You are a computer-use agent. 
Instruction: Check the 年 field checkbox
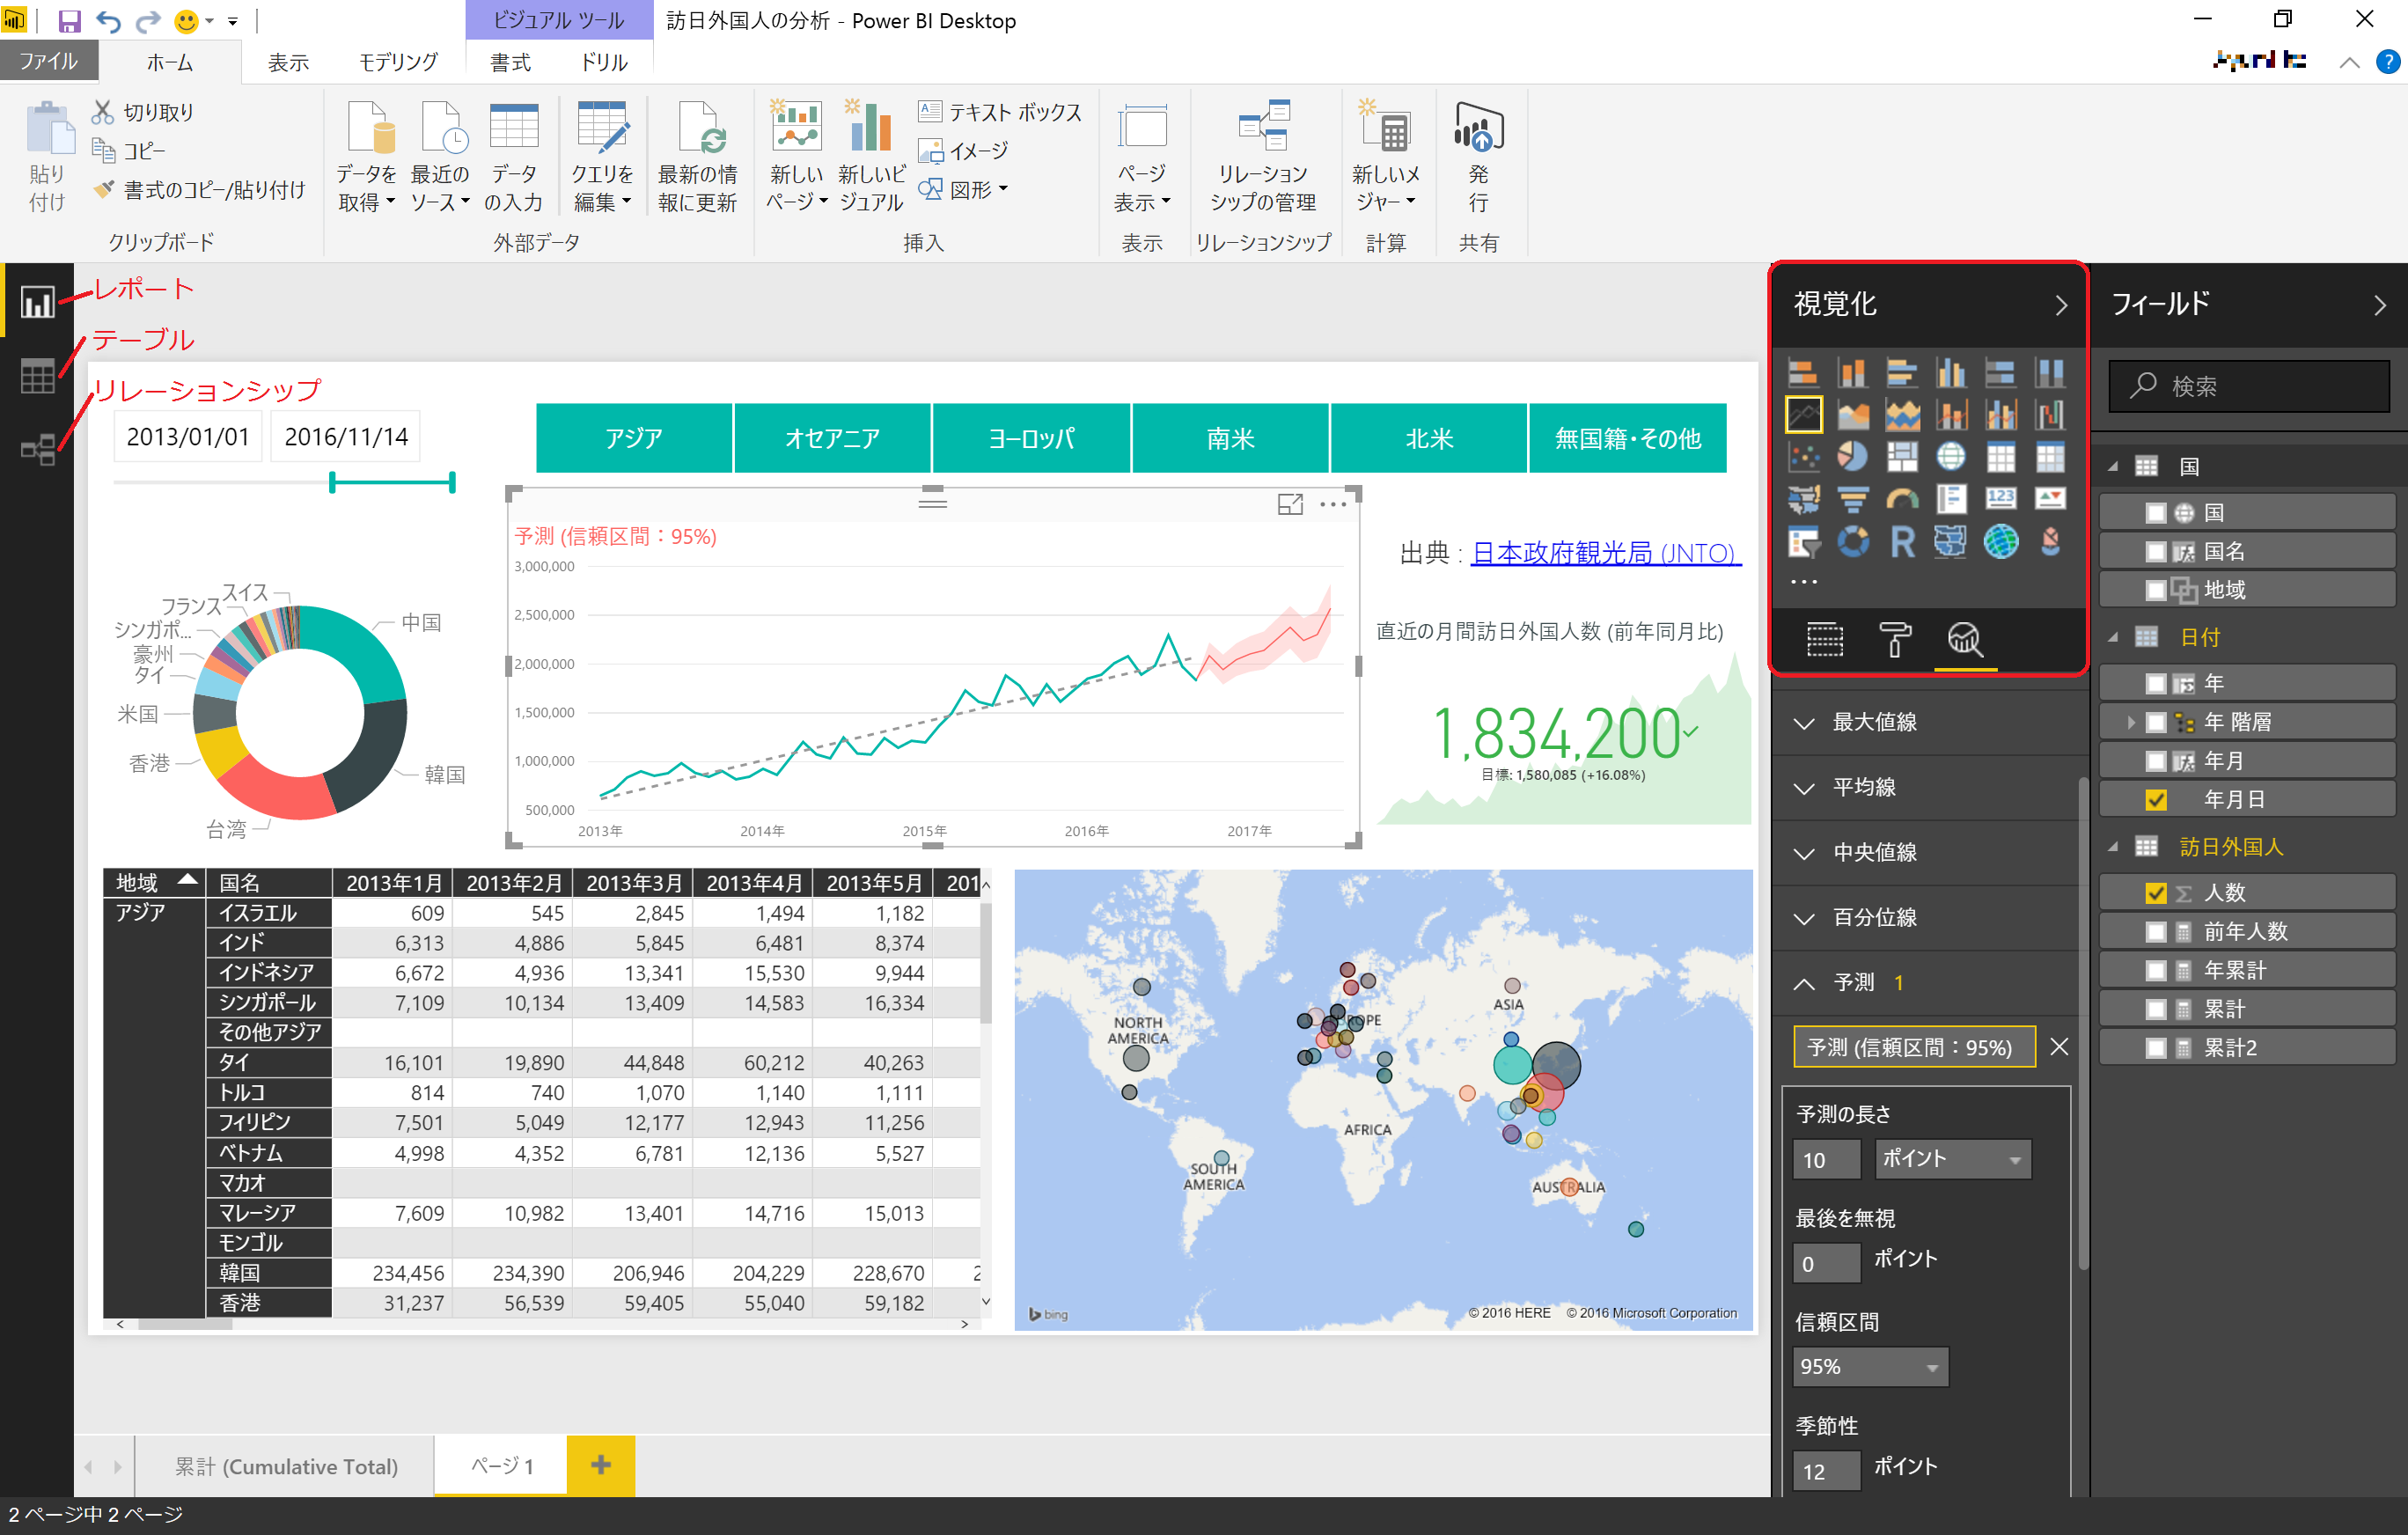coord(2155,684)
